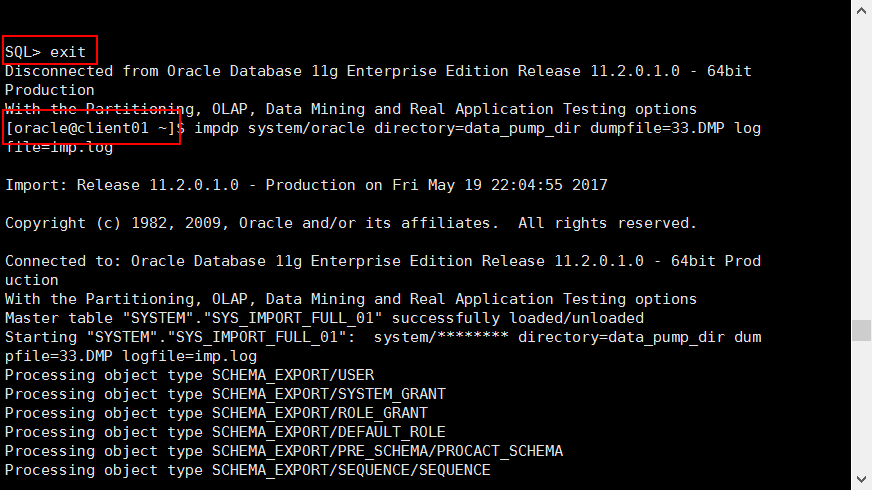Click the 'Master table' successfully loaded line
The image size is (872, 490).
click(324, 318)
